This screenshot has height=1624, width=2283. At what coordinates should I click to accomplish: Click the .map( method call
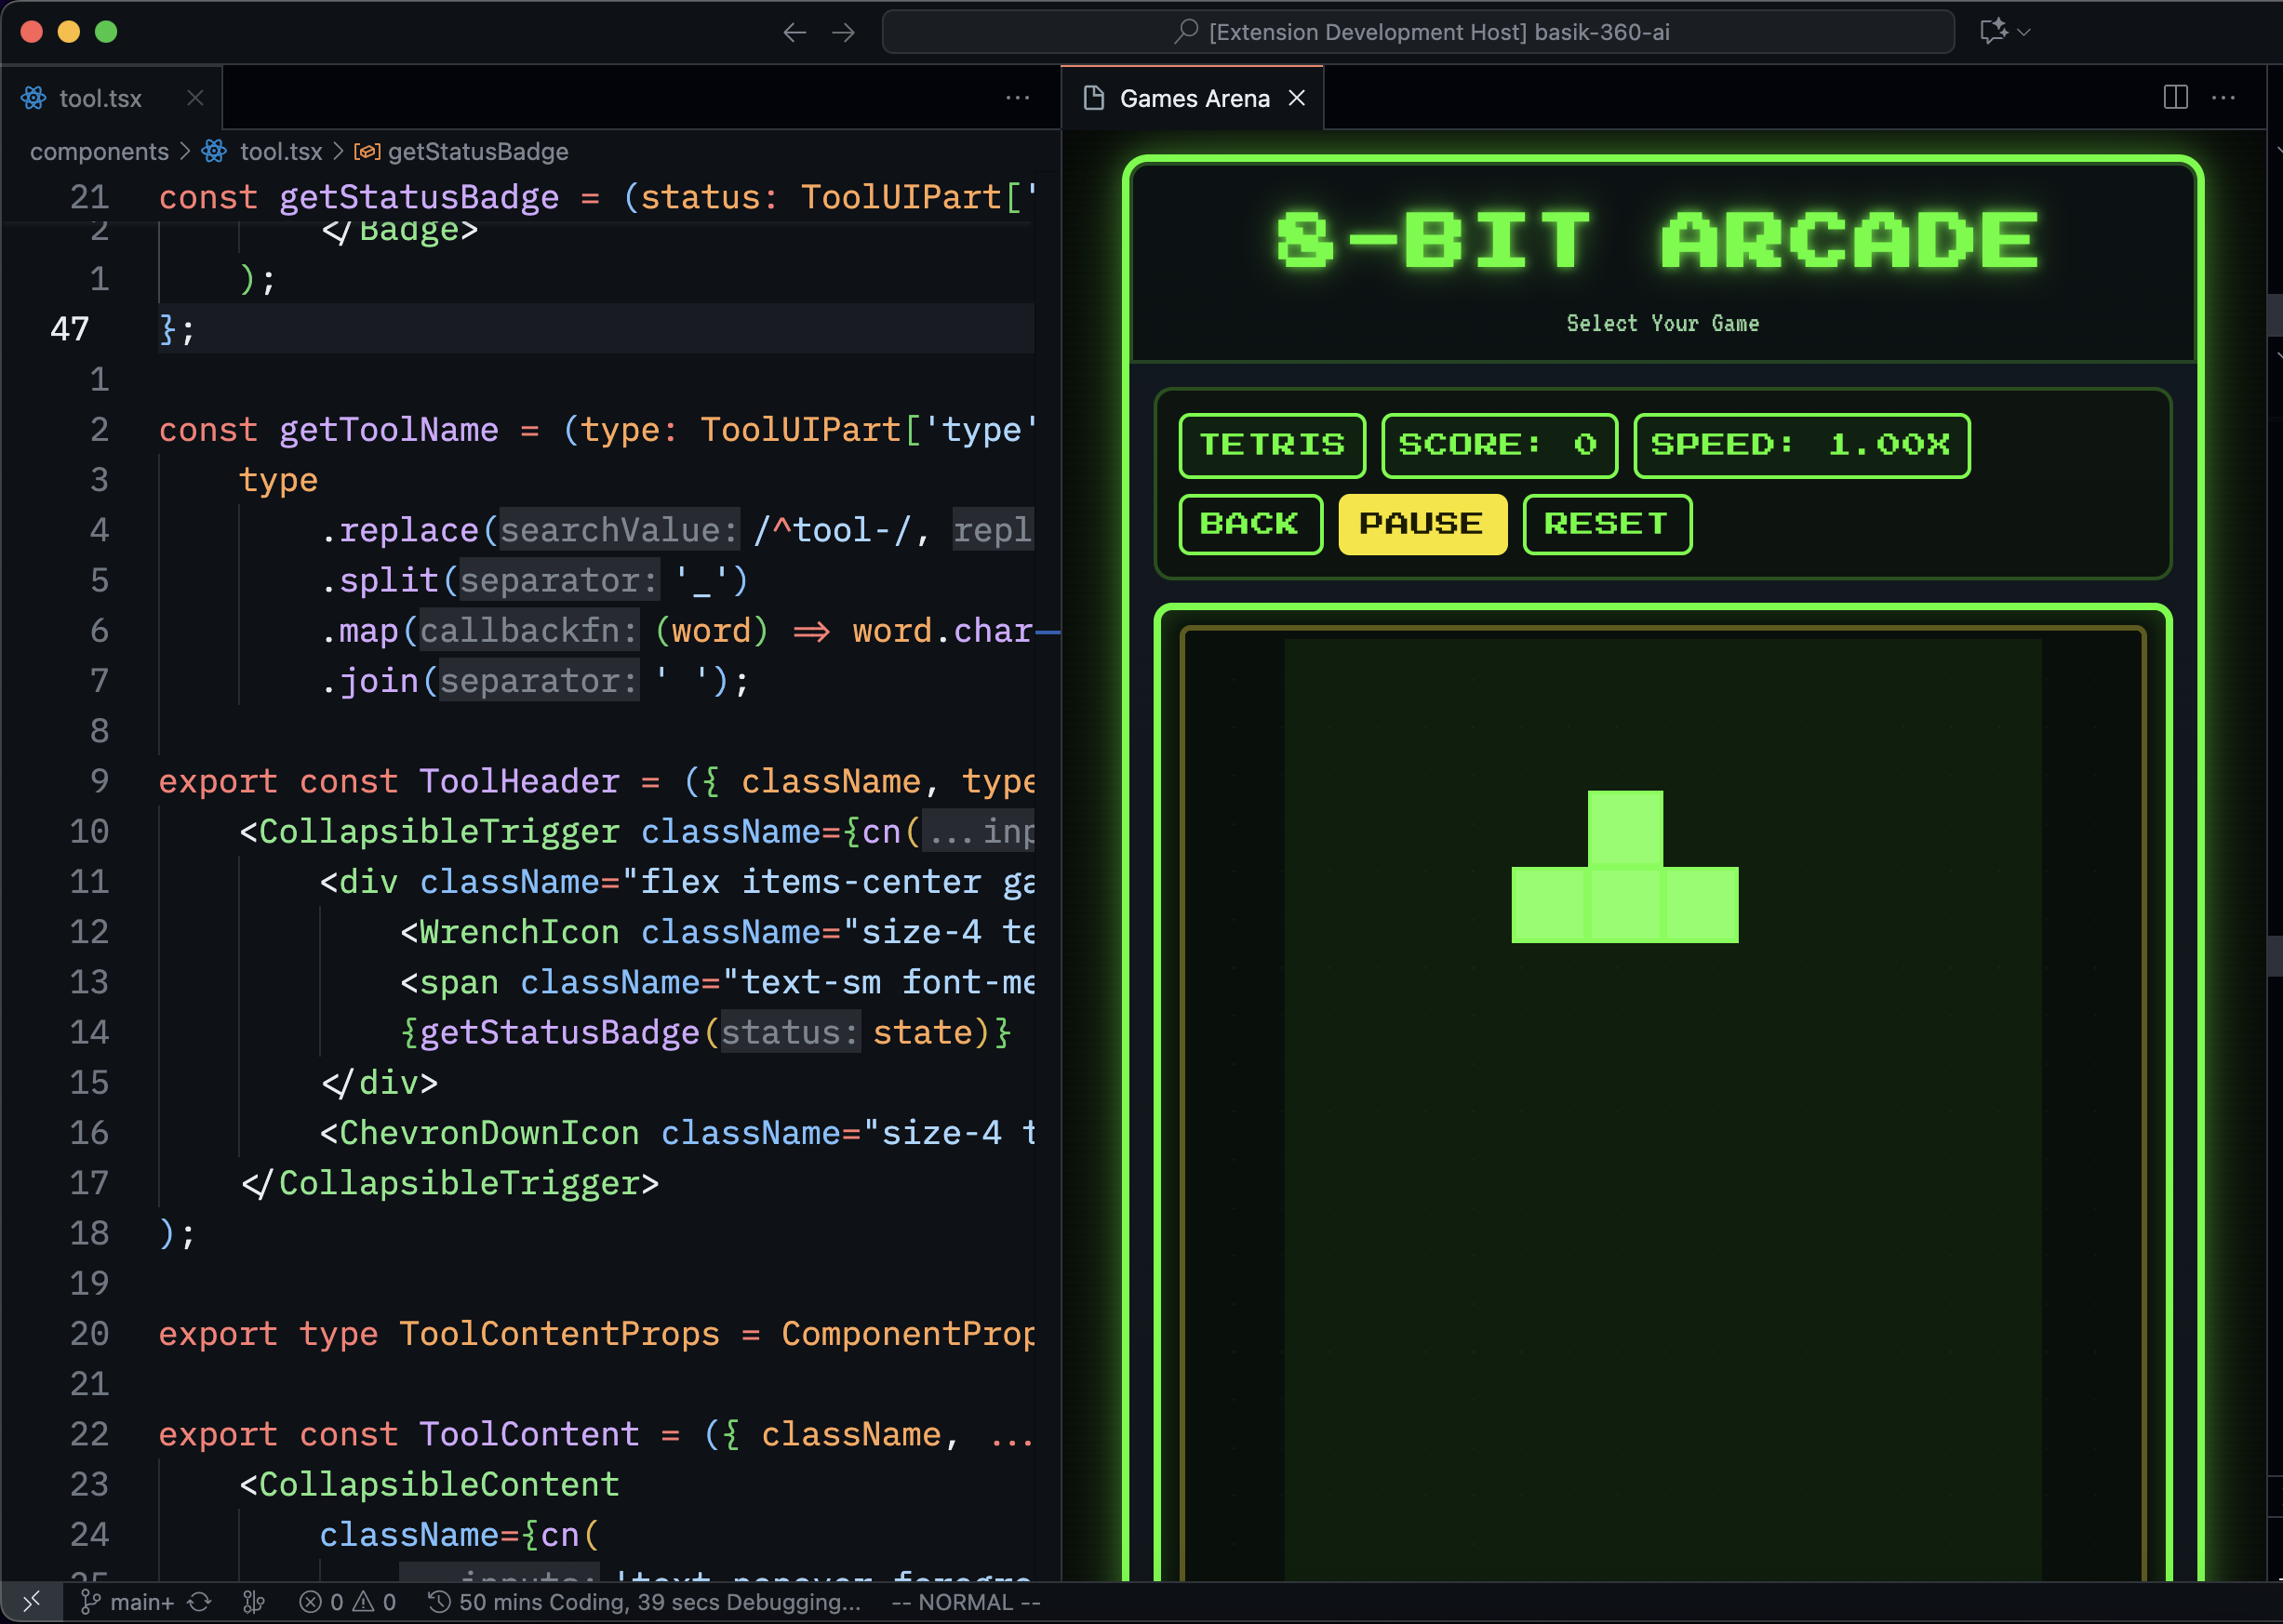click(x=369, y=631)
